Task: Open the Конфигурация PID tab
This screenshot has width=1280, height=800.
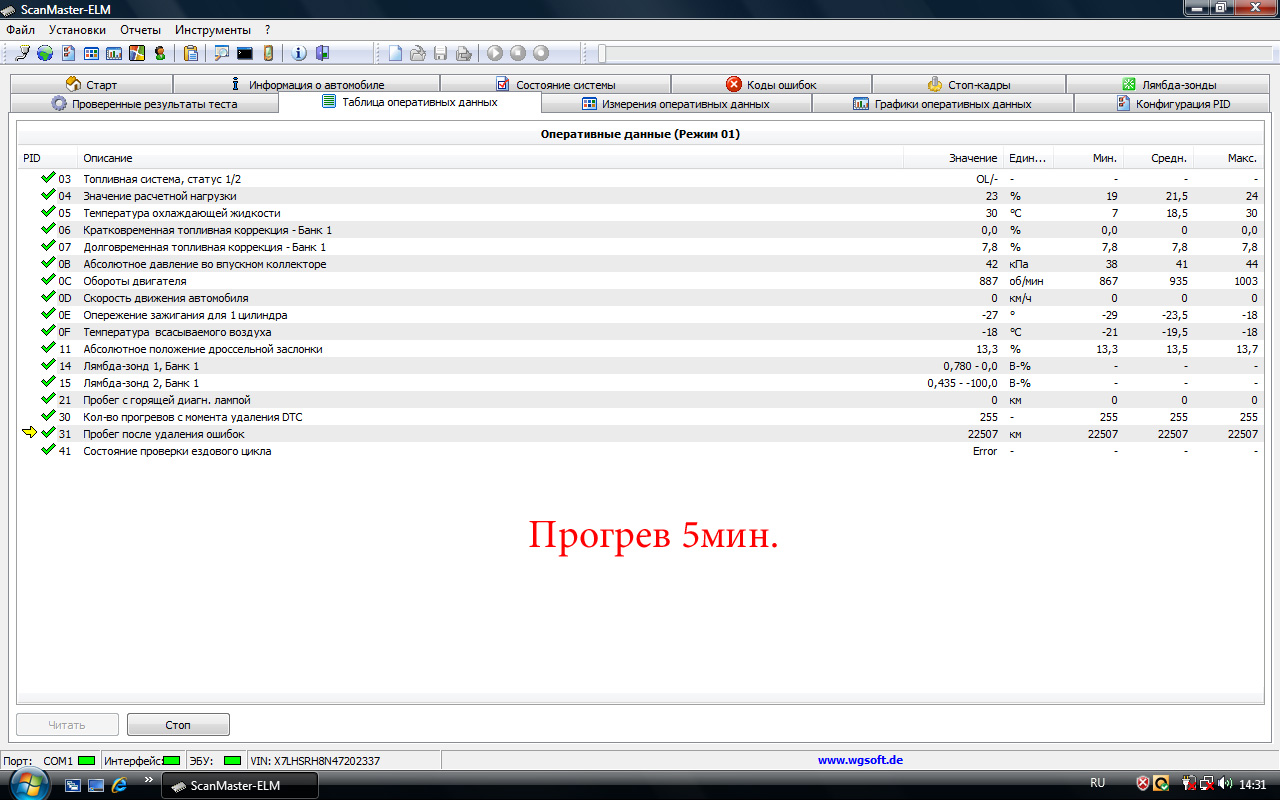Action: (1172, 104)
